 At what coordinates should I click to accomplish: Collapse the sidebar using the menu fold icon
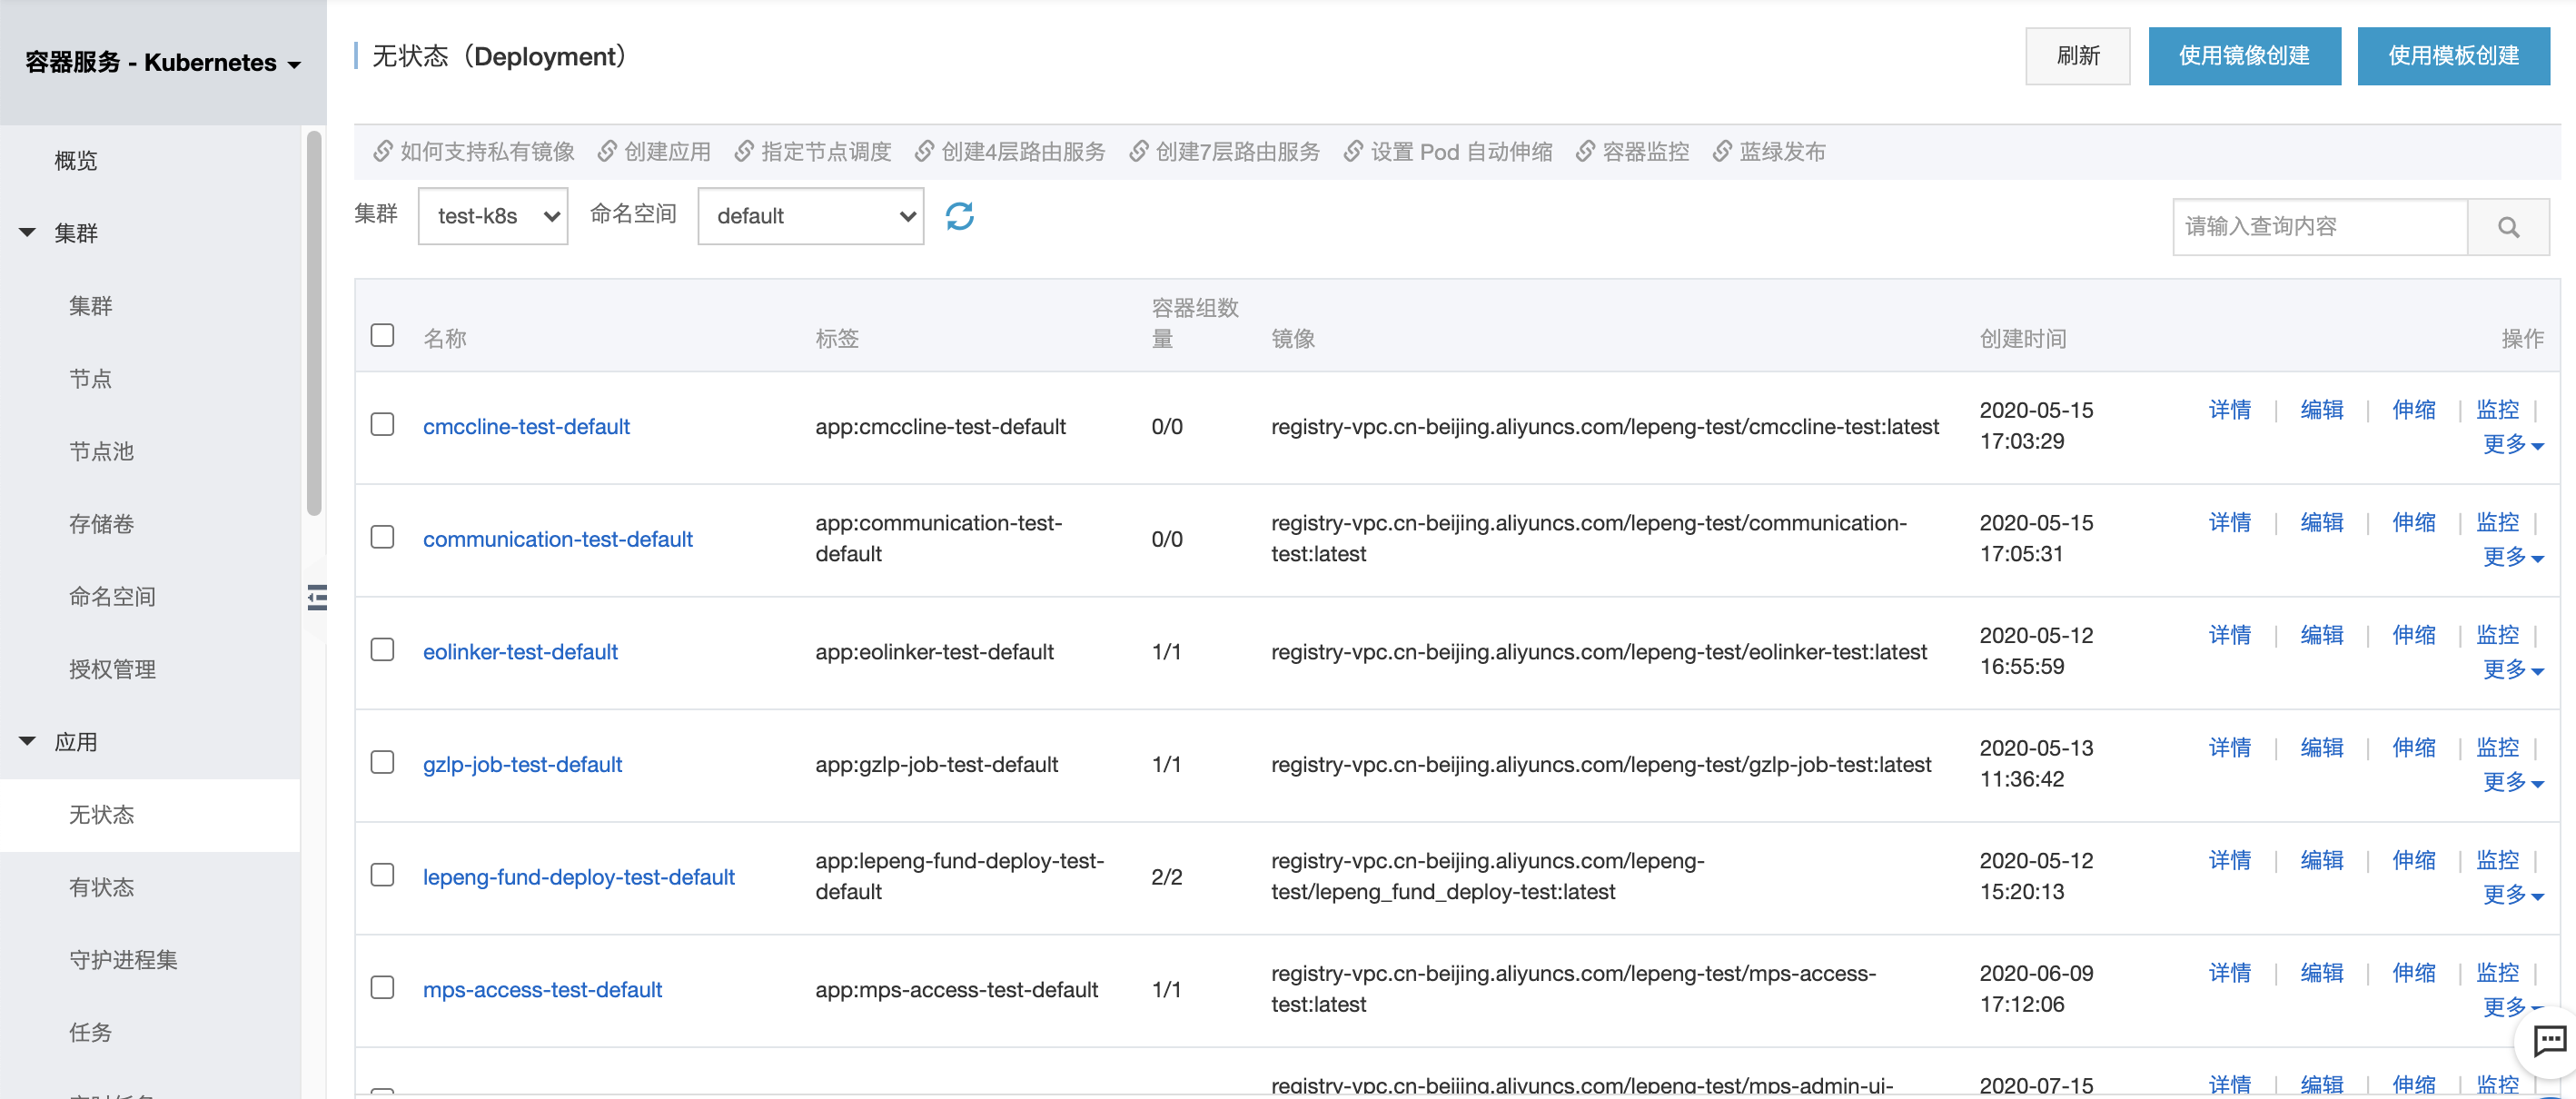[x=317, y=597]
